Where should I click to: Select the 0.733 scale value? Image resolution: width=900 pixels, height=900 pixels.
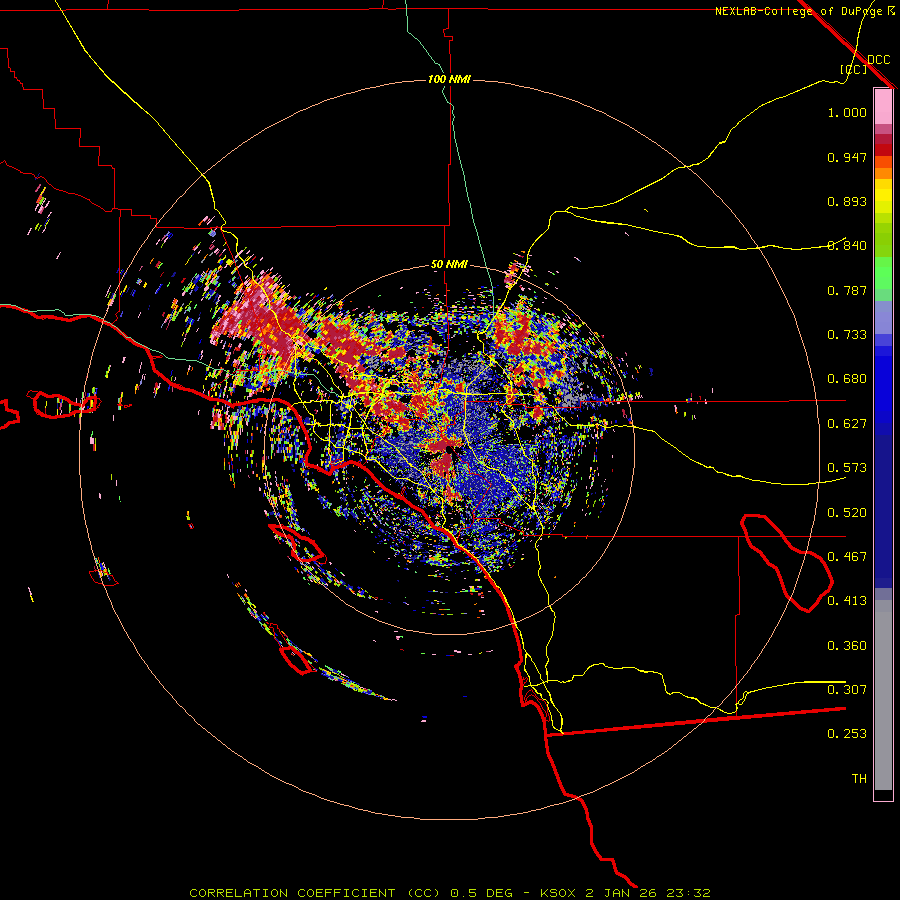847,335
